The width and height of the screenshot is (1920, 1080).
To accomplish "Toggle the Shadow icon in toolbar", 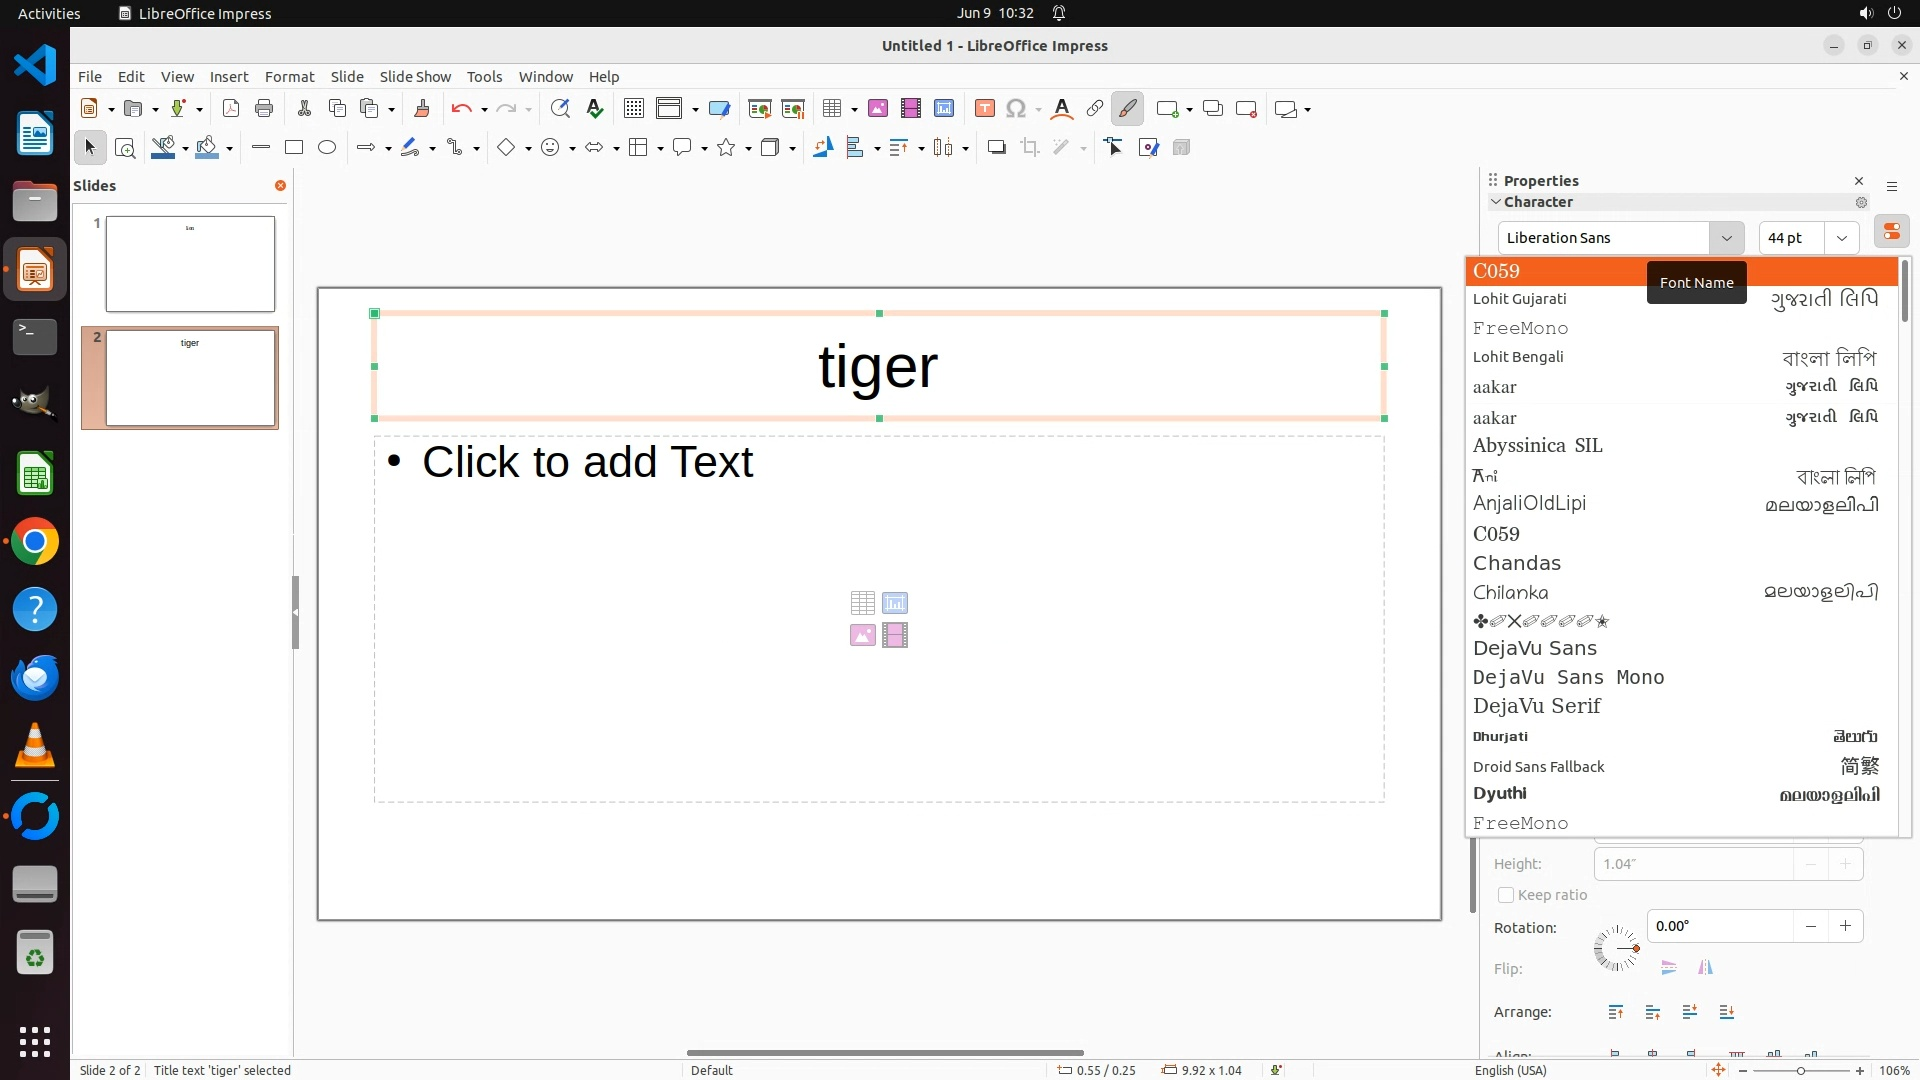I will 996,148.
